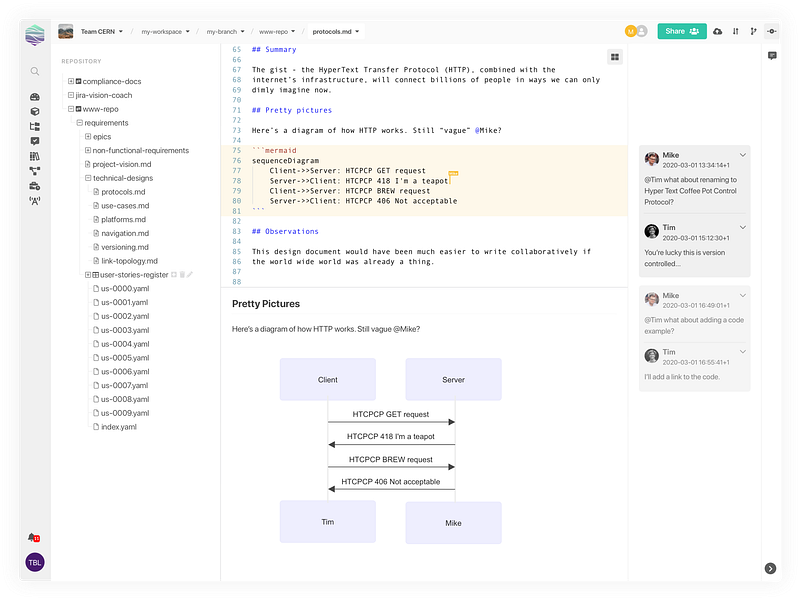Click the Client box in diagram preview
Screen dimensions: 800x600
328,379
